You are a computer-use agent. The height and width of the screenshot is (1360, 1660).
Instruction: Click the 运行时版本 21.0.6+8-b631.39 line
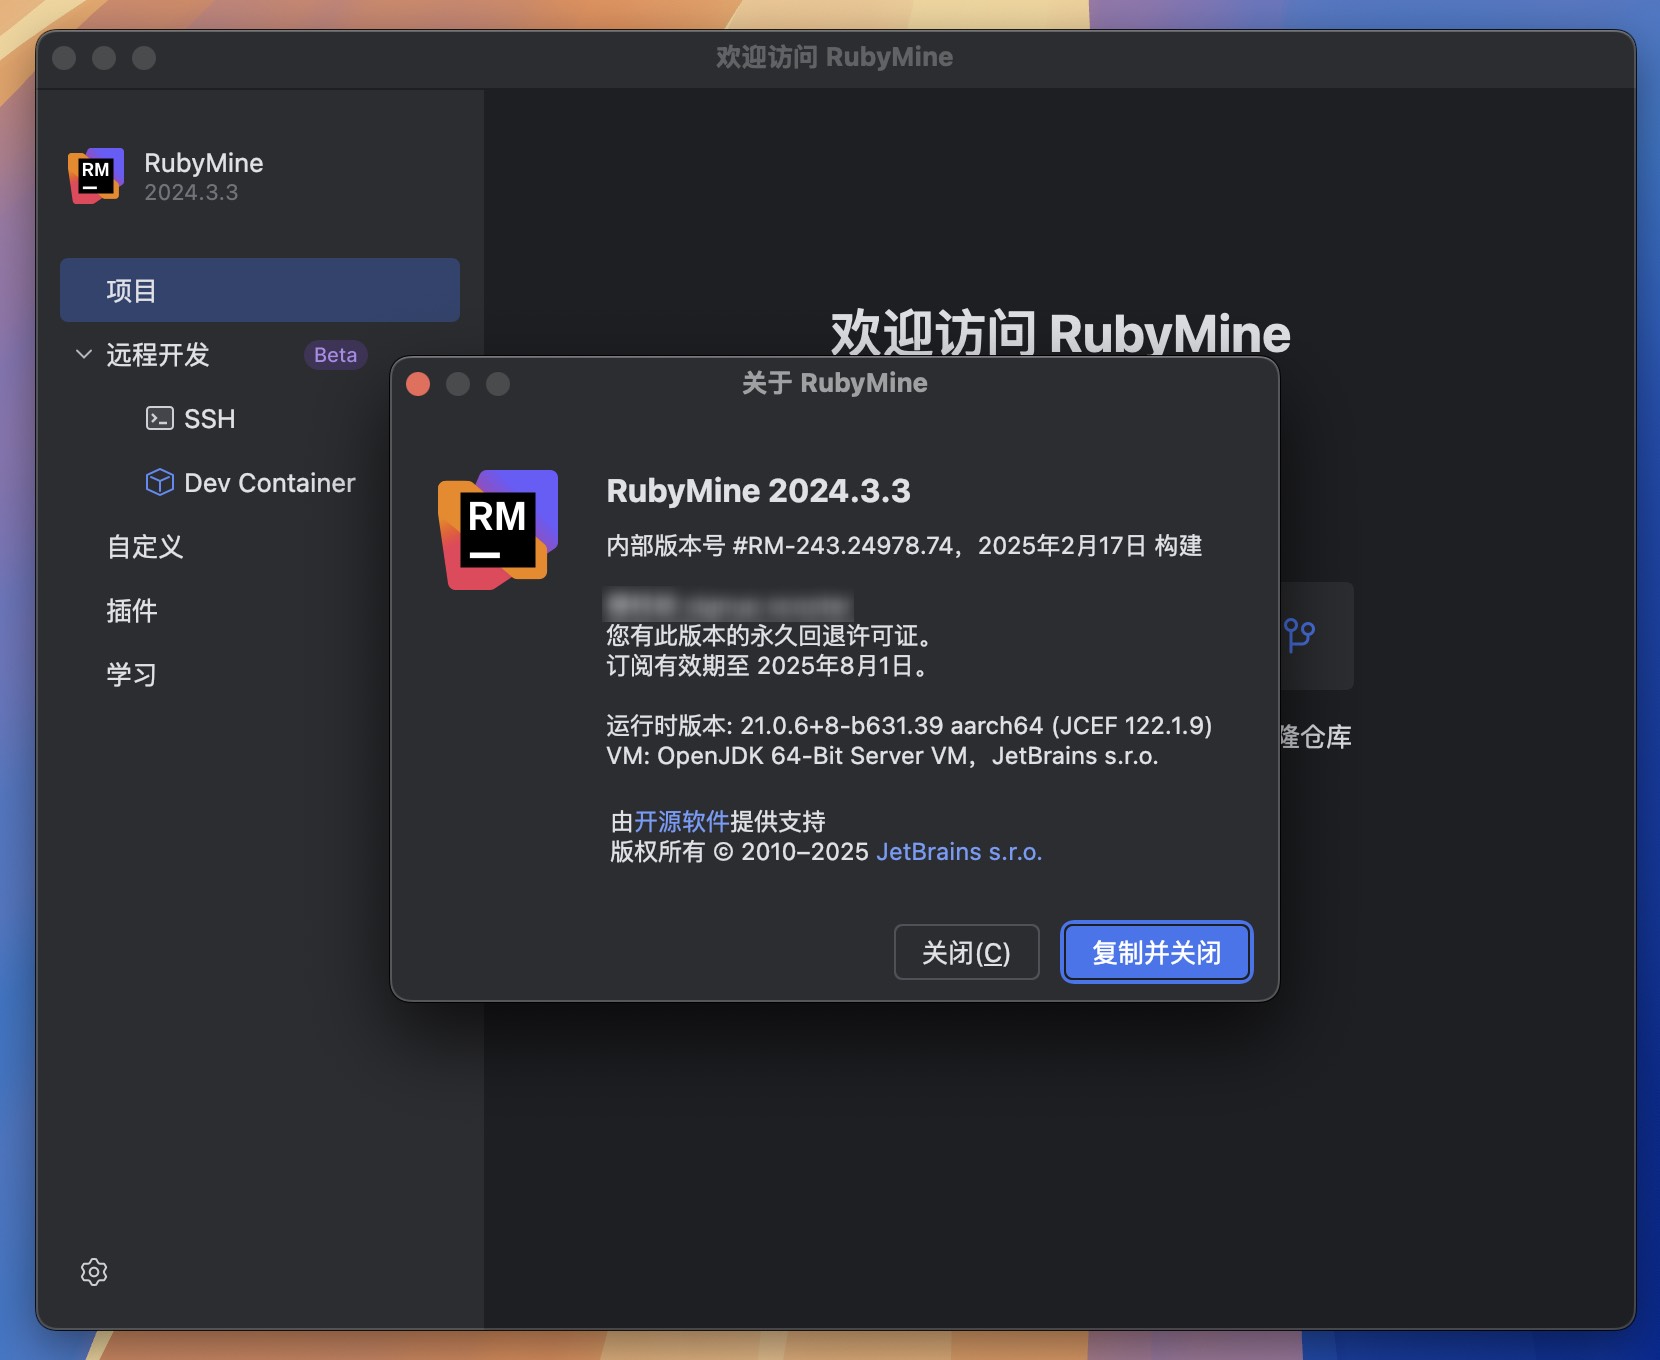909,726
